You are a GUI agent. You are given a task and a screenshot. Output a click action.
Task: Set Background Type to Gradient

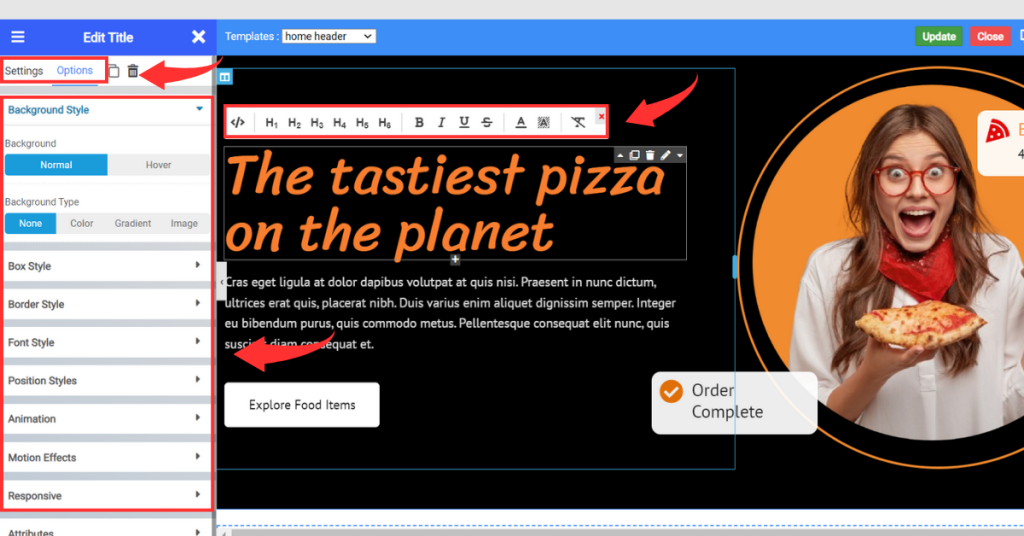(133, 223)
